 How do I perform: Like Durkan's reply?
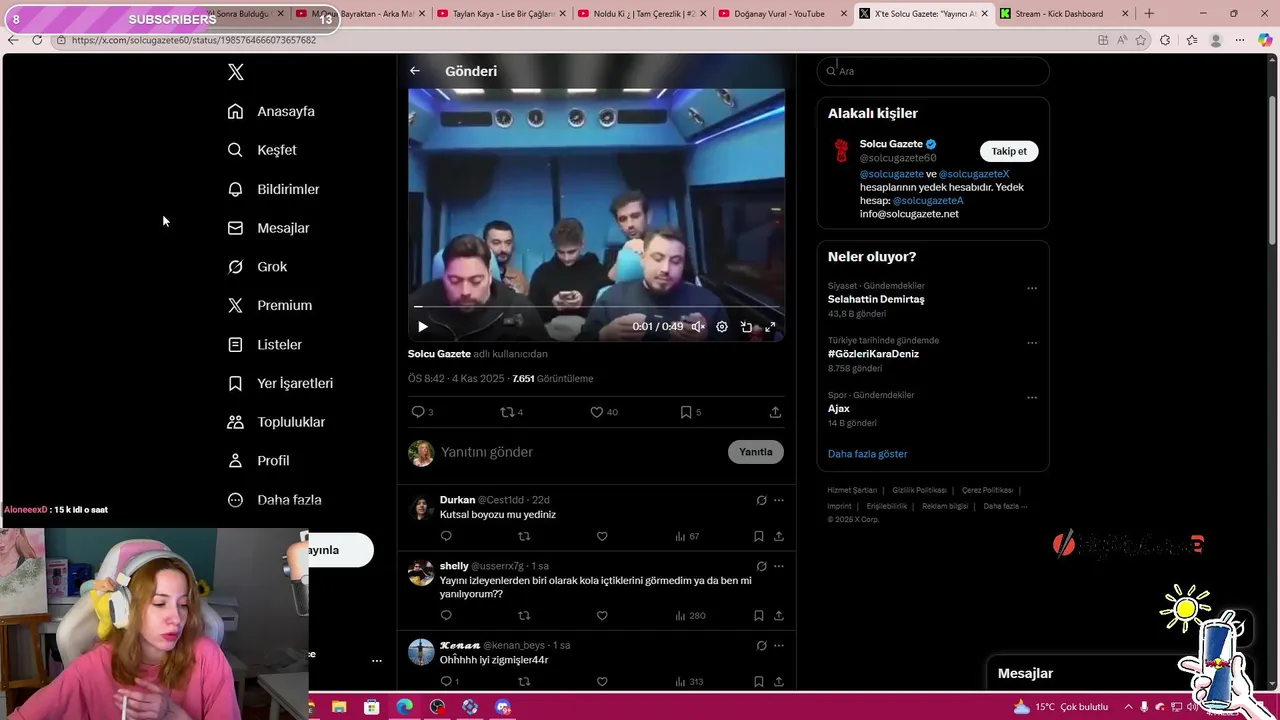tap(602, 536)
